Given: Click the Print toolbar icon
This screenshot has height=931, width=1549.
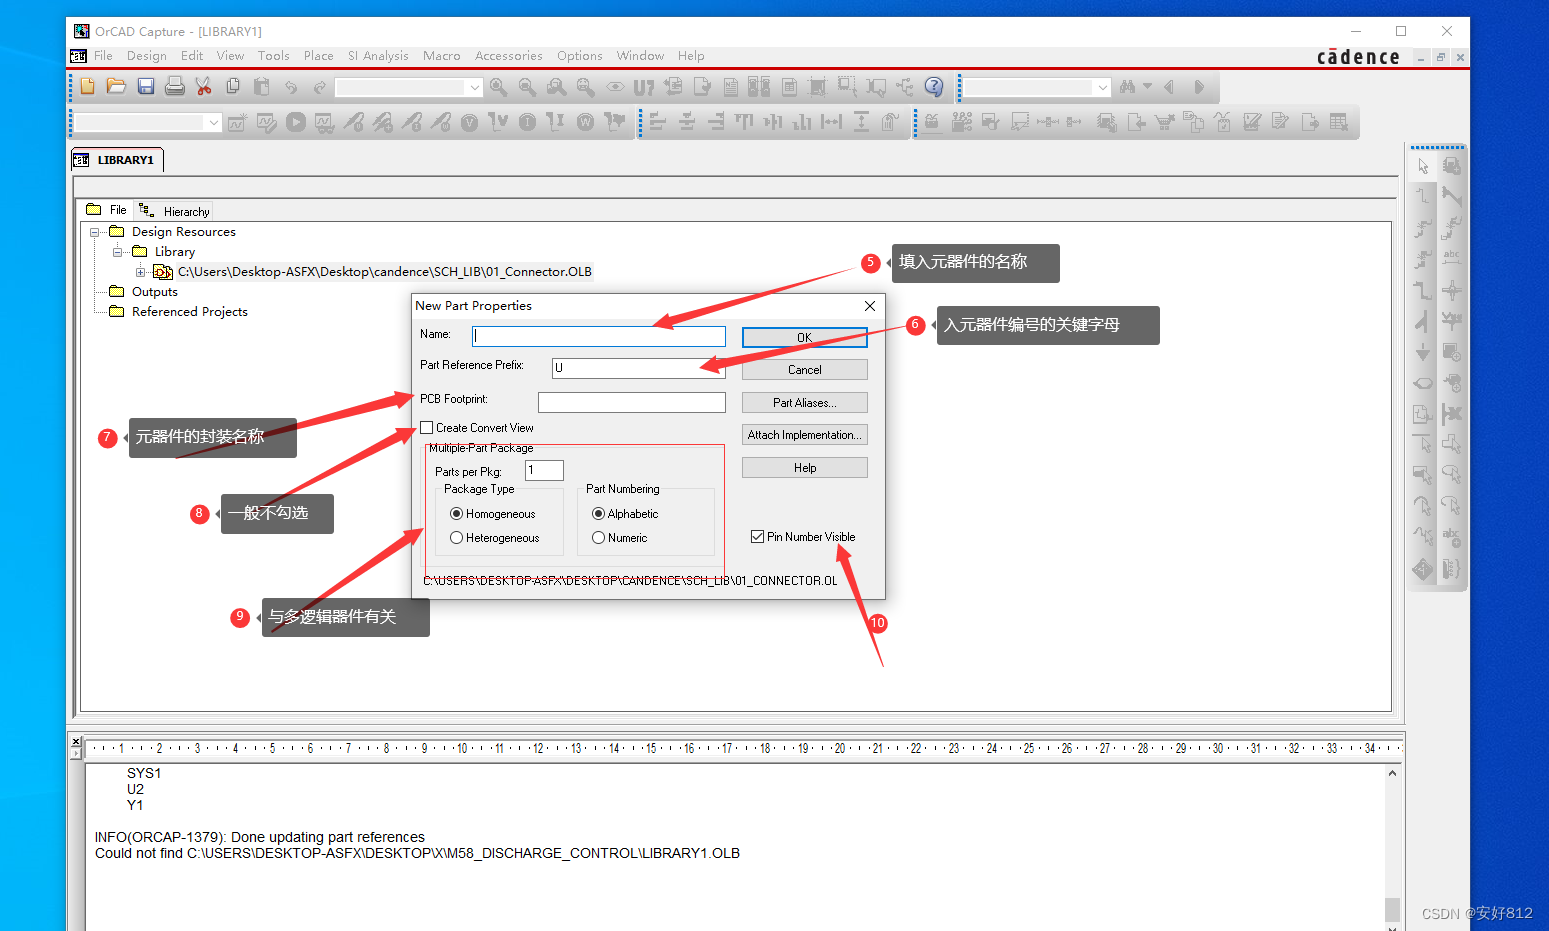Looking at the screenshot, I should point(175,87).
